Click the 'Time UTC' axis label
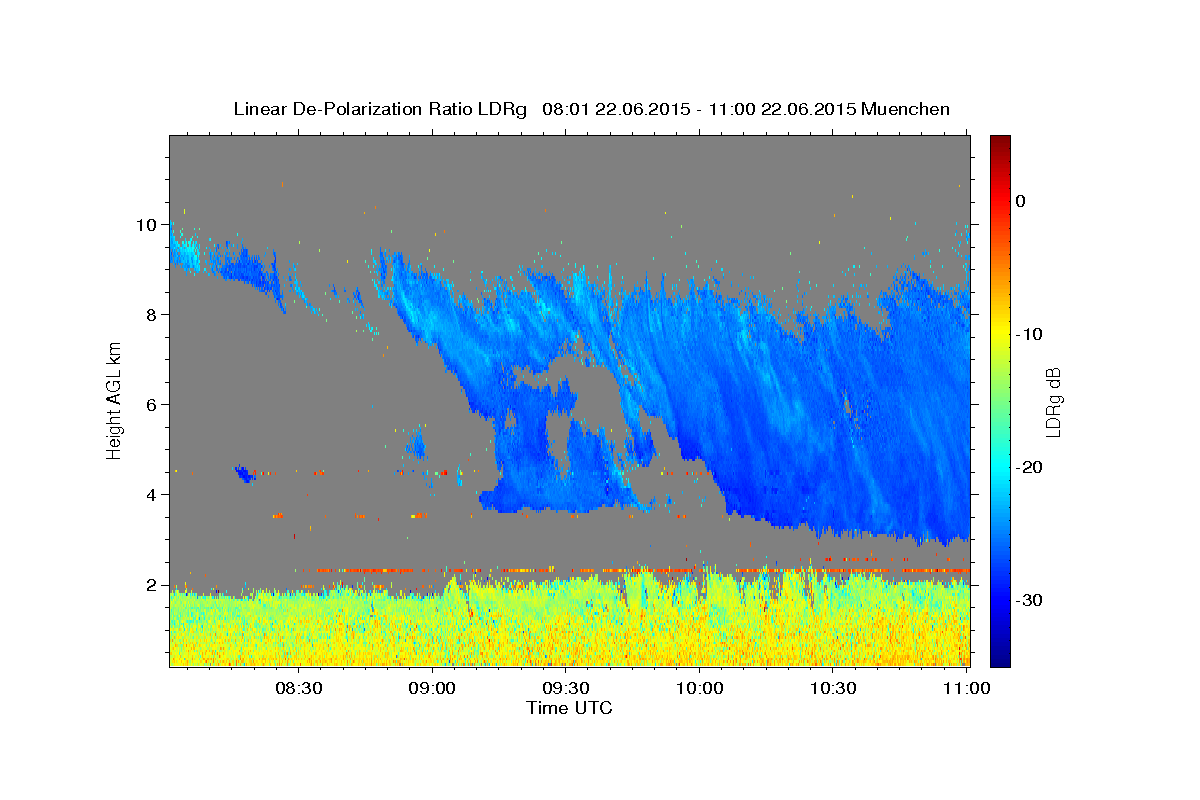The width and height of the screenshot is (1200, 800). point(569,708)
